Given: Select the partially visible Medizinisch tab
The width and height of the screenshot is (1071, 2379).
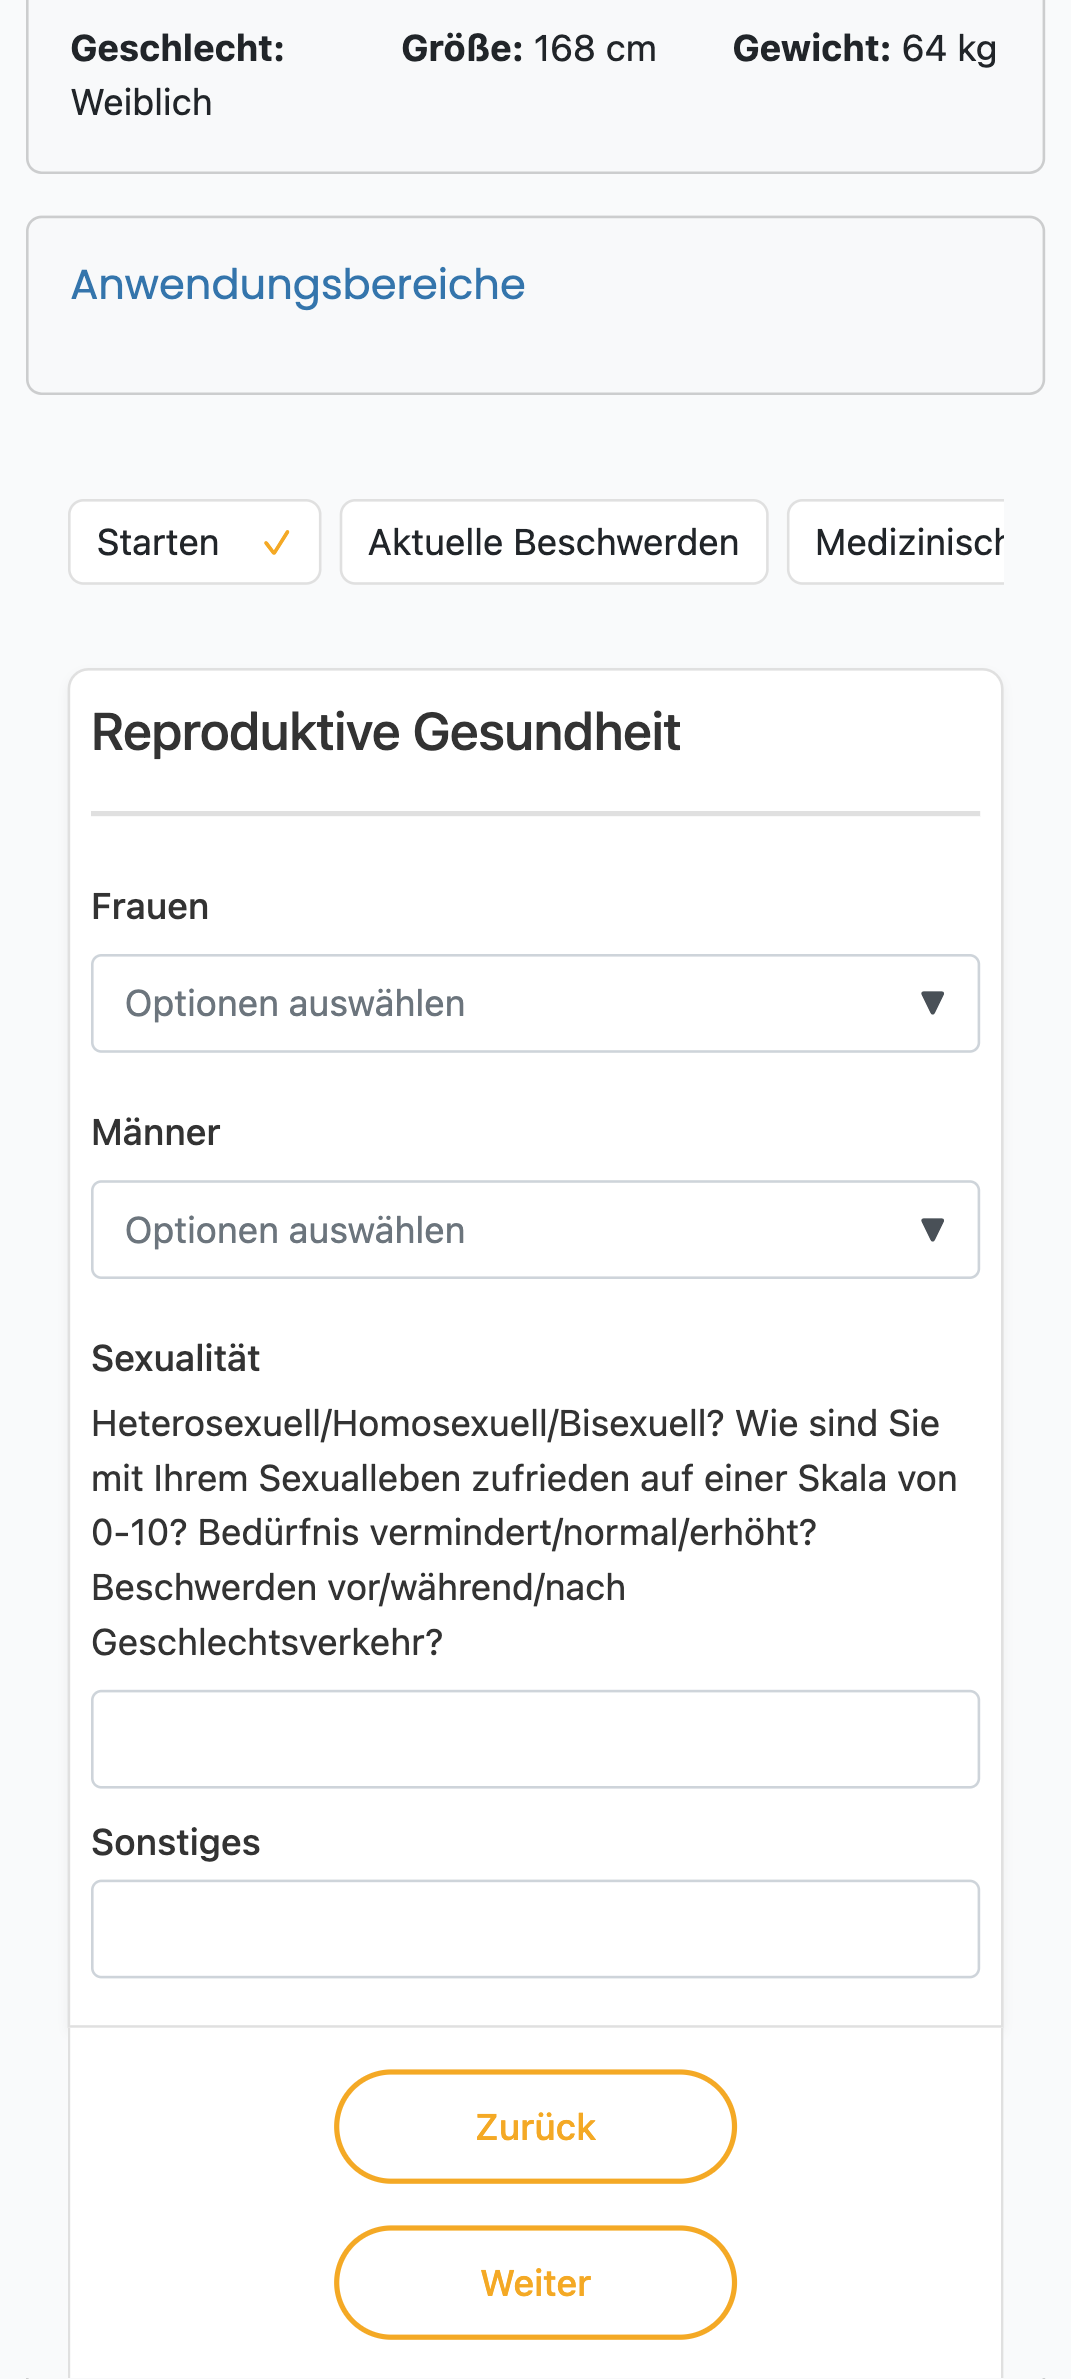Looking at the screenshot, I should pos(896,542).
